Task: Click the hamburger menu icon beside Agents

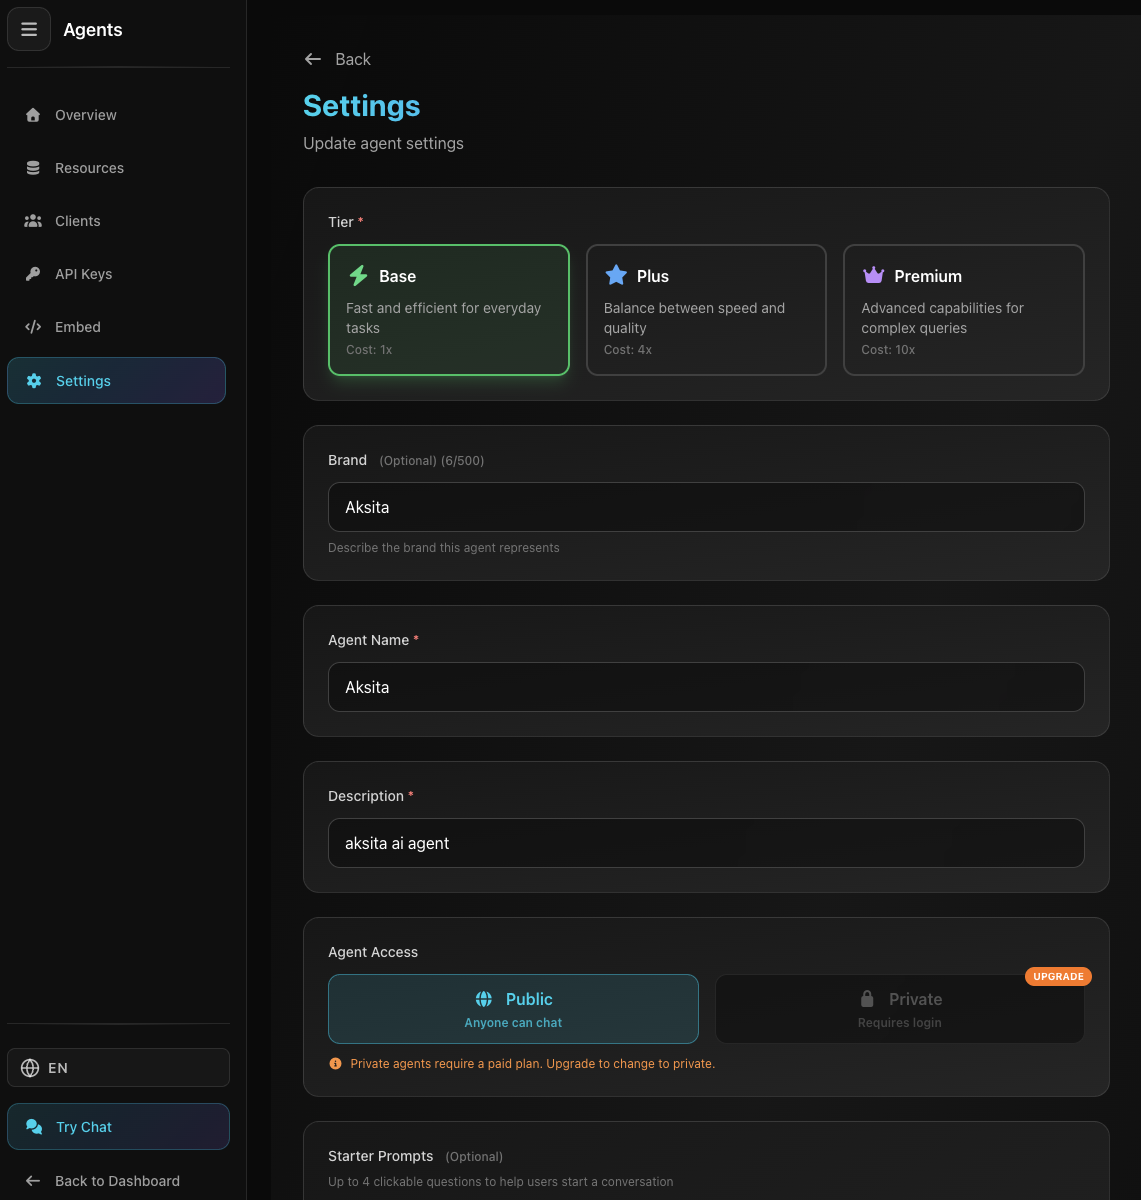Action: (29, 30)
